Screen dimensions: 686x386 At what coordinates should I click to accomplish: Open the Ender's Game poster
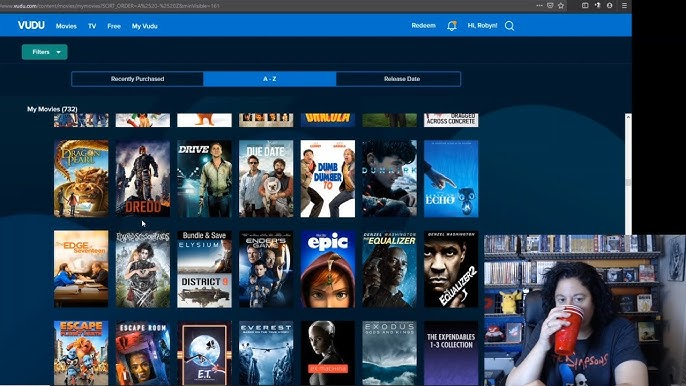[266, 269]
